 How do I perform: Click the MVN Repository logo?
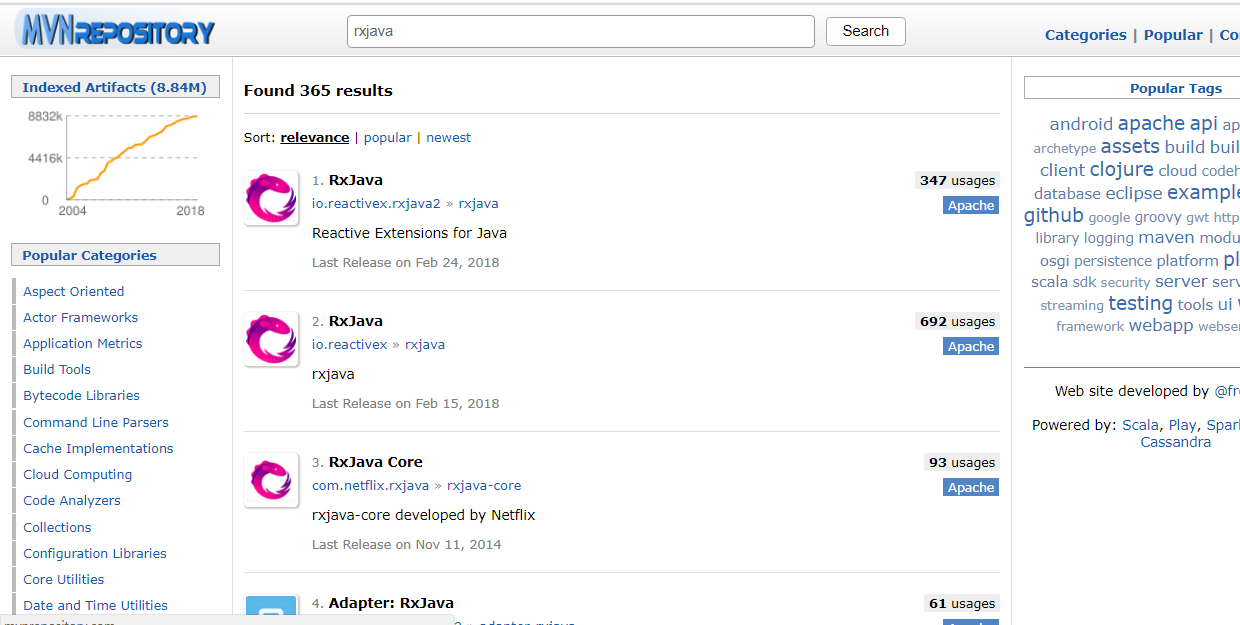(x=115, y=30)
